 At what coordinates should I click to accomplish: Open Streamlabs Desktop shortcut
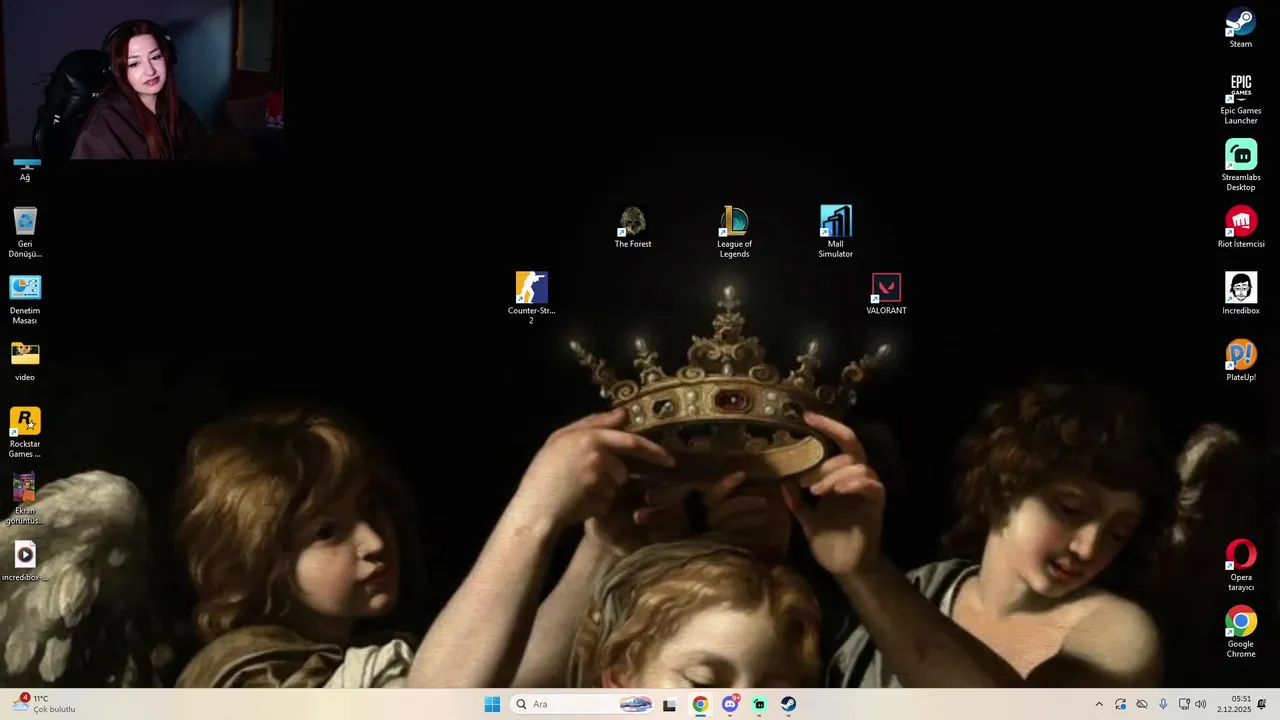click(1241, 165)
